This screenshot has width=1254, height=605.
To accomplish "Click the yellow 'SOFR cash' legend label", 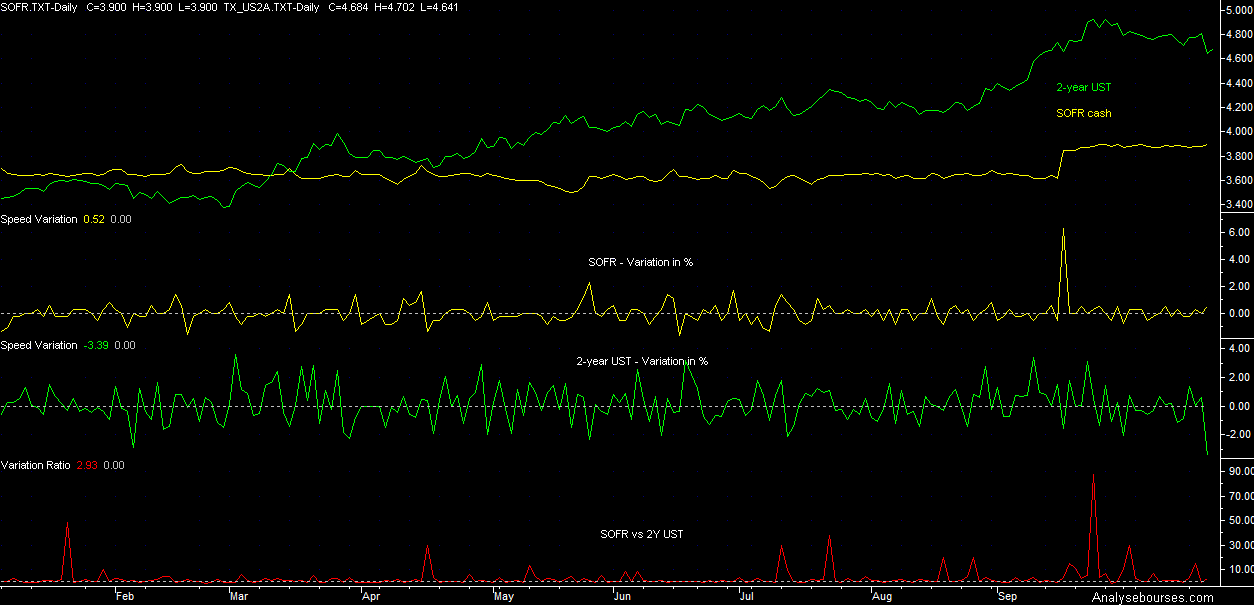I will click(1084, 113).
